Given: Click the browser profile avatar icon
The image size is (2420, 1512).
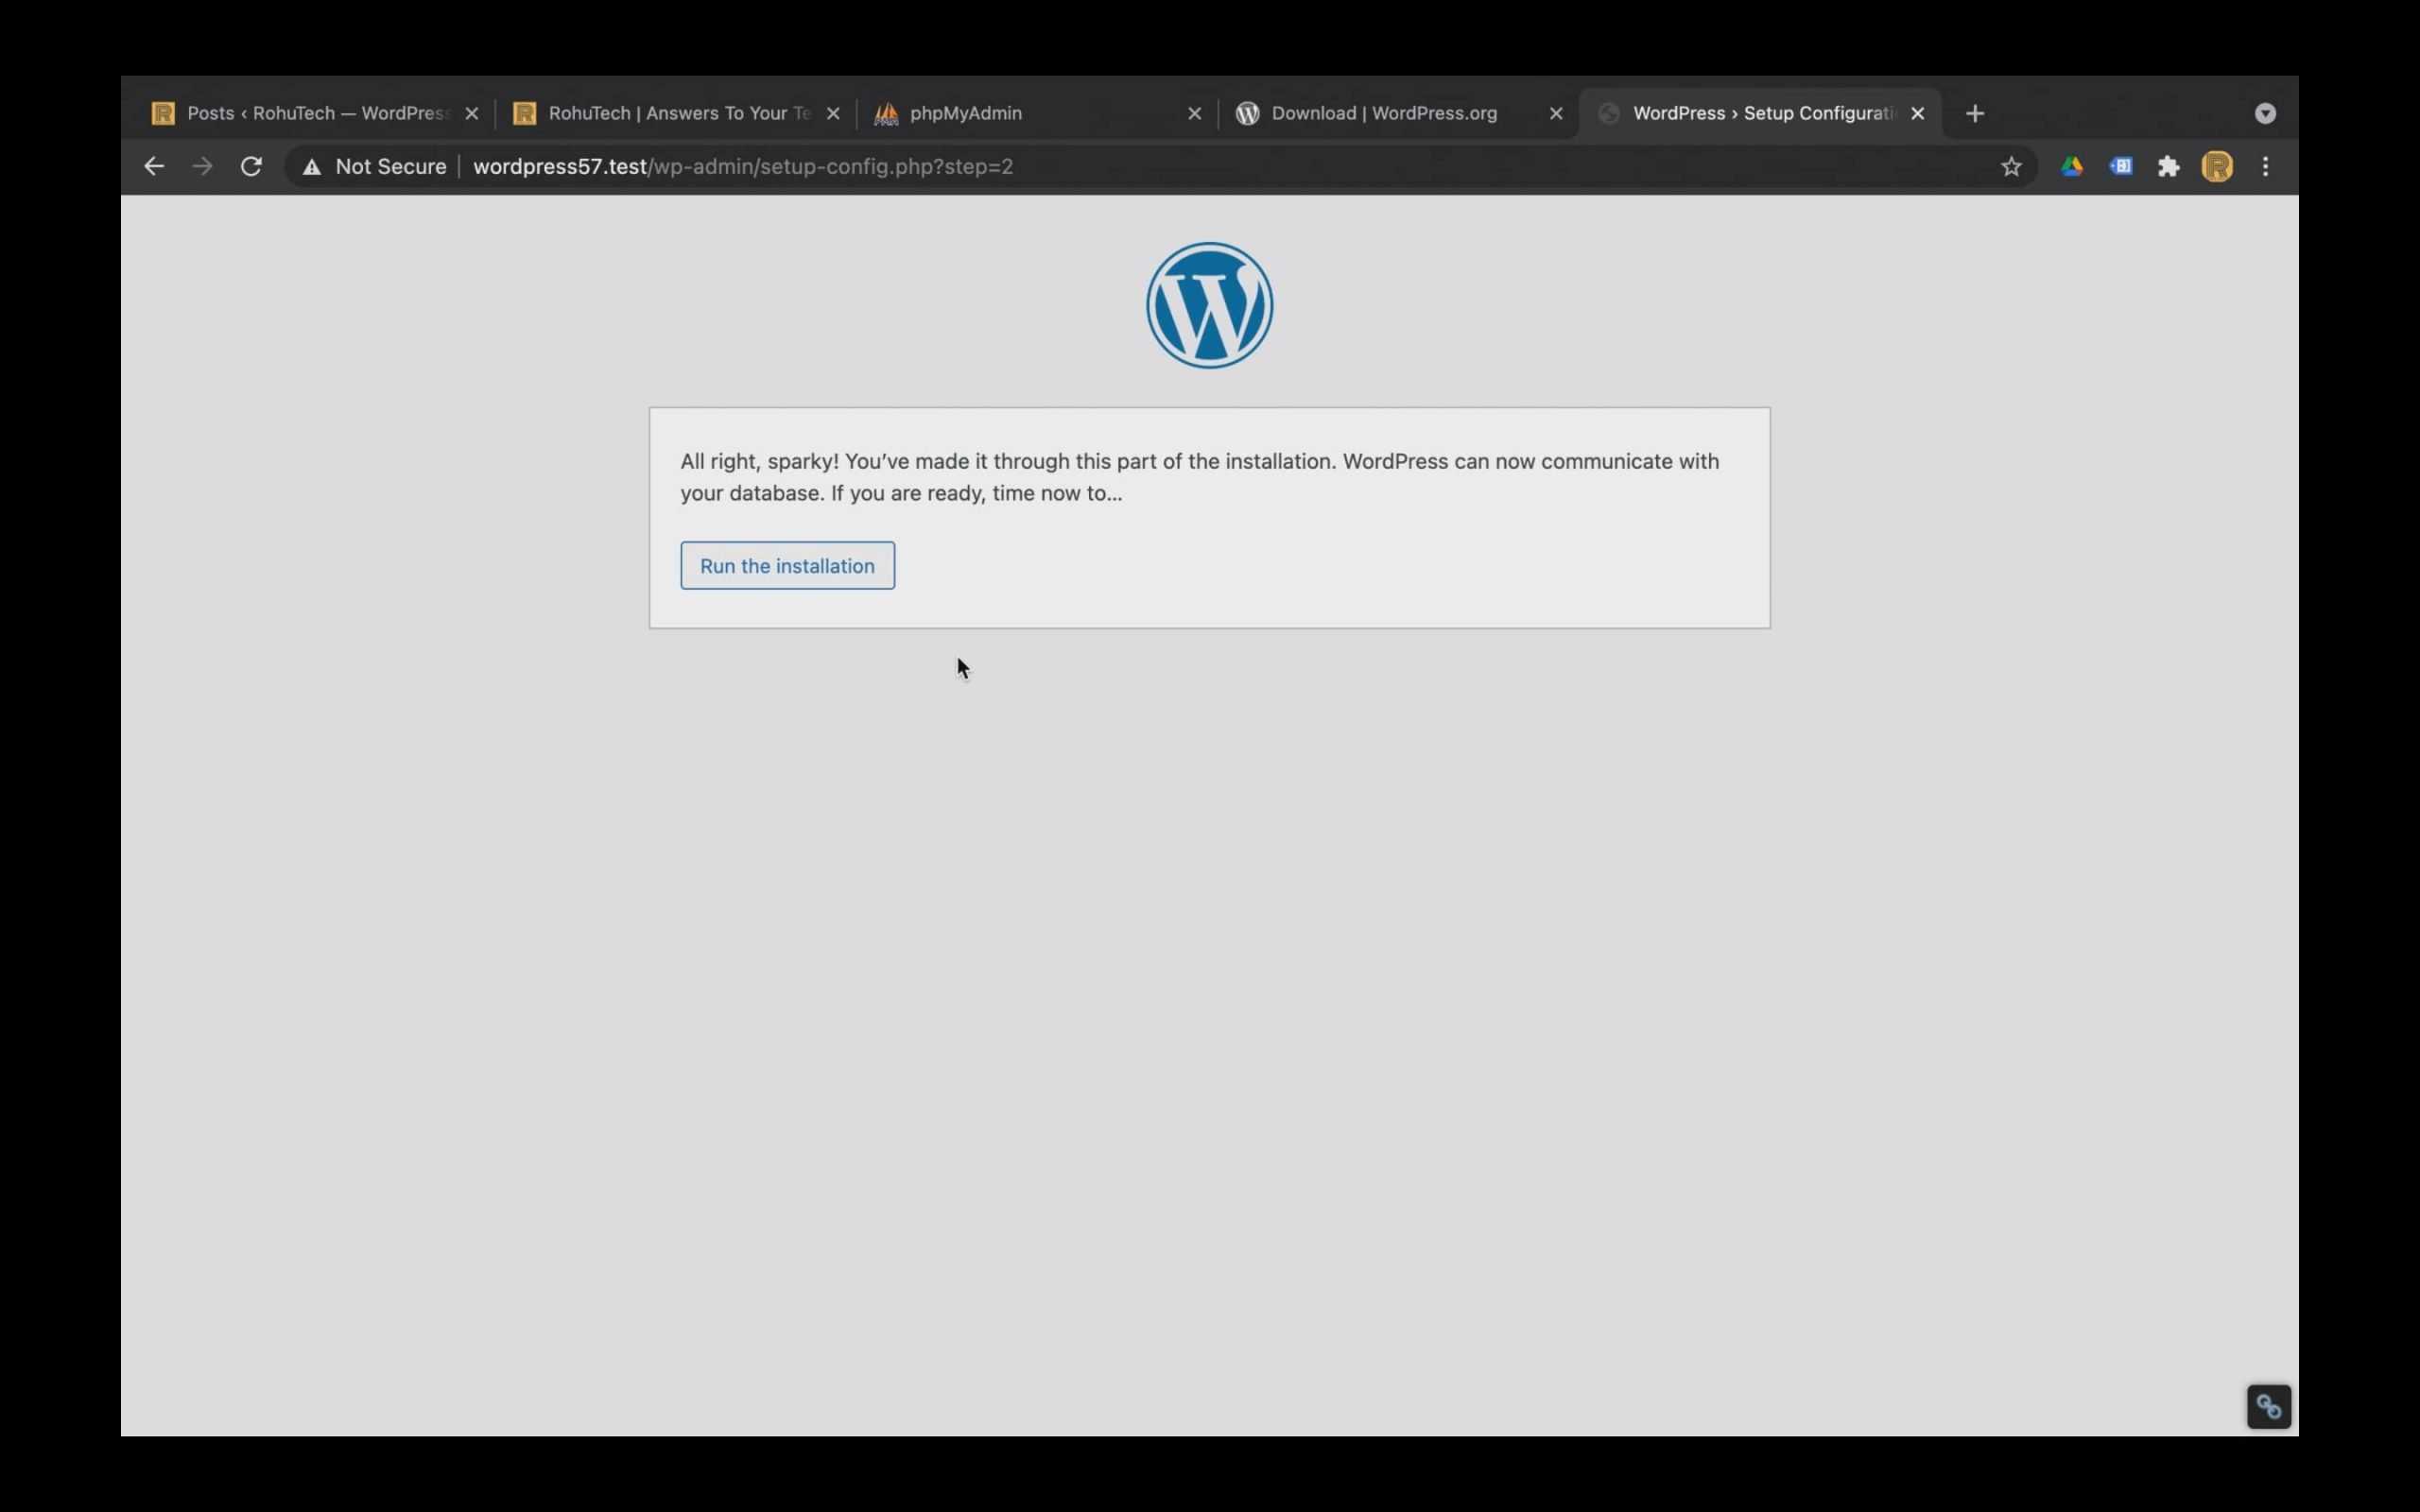Looking at the screenshot, I should point(2216,165).
